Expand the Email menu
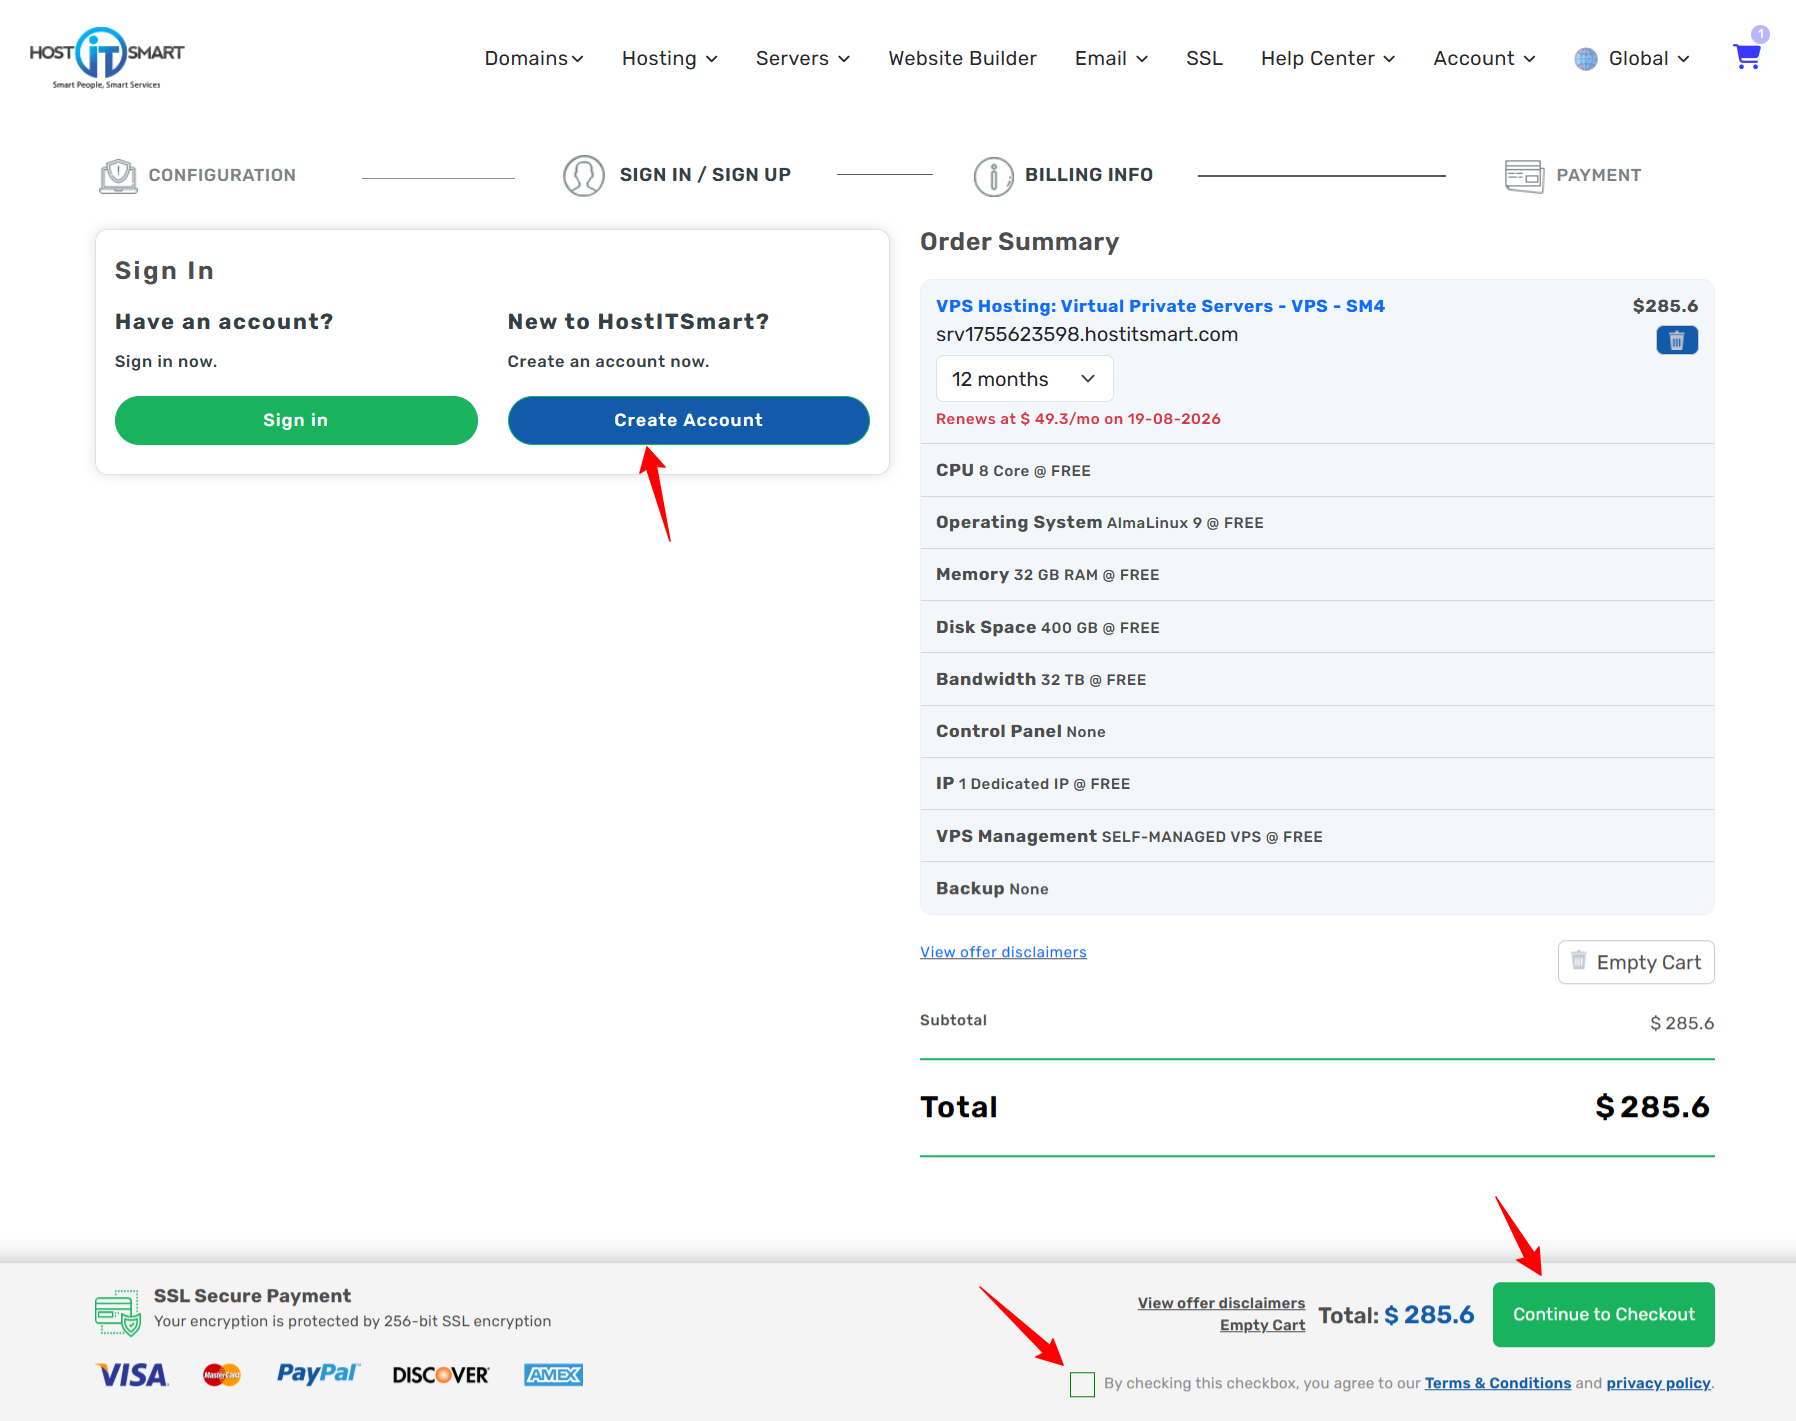1796x1421 pixels. [1111, 59]
